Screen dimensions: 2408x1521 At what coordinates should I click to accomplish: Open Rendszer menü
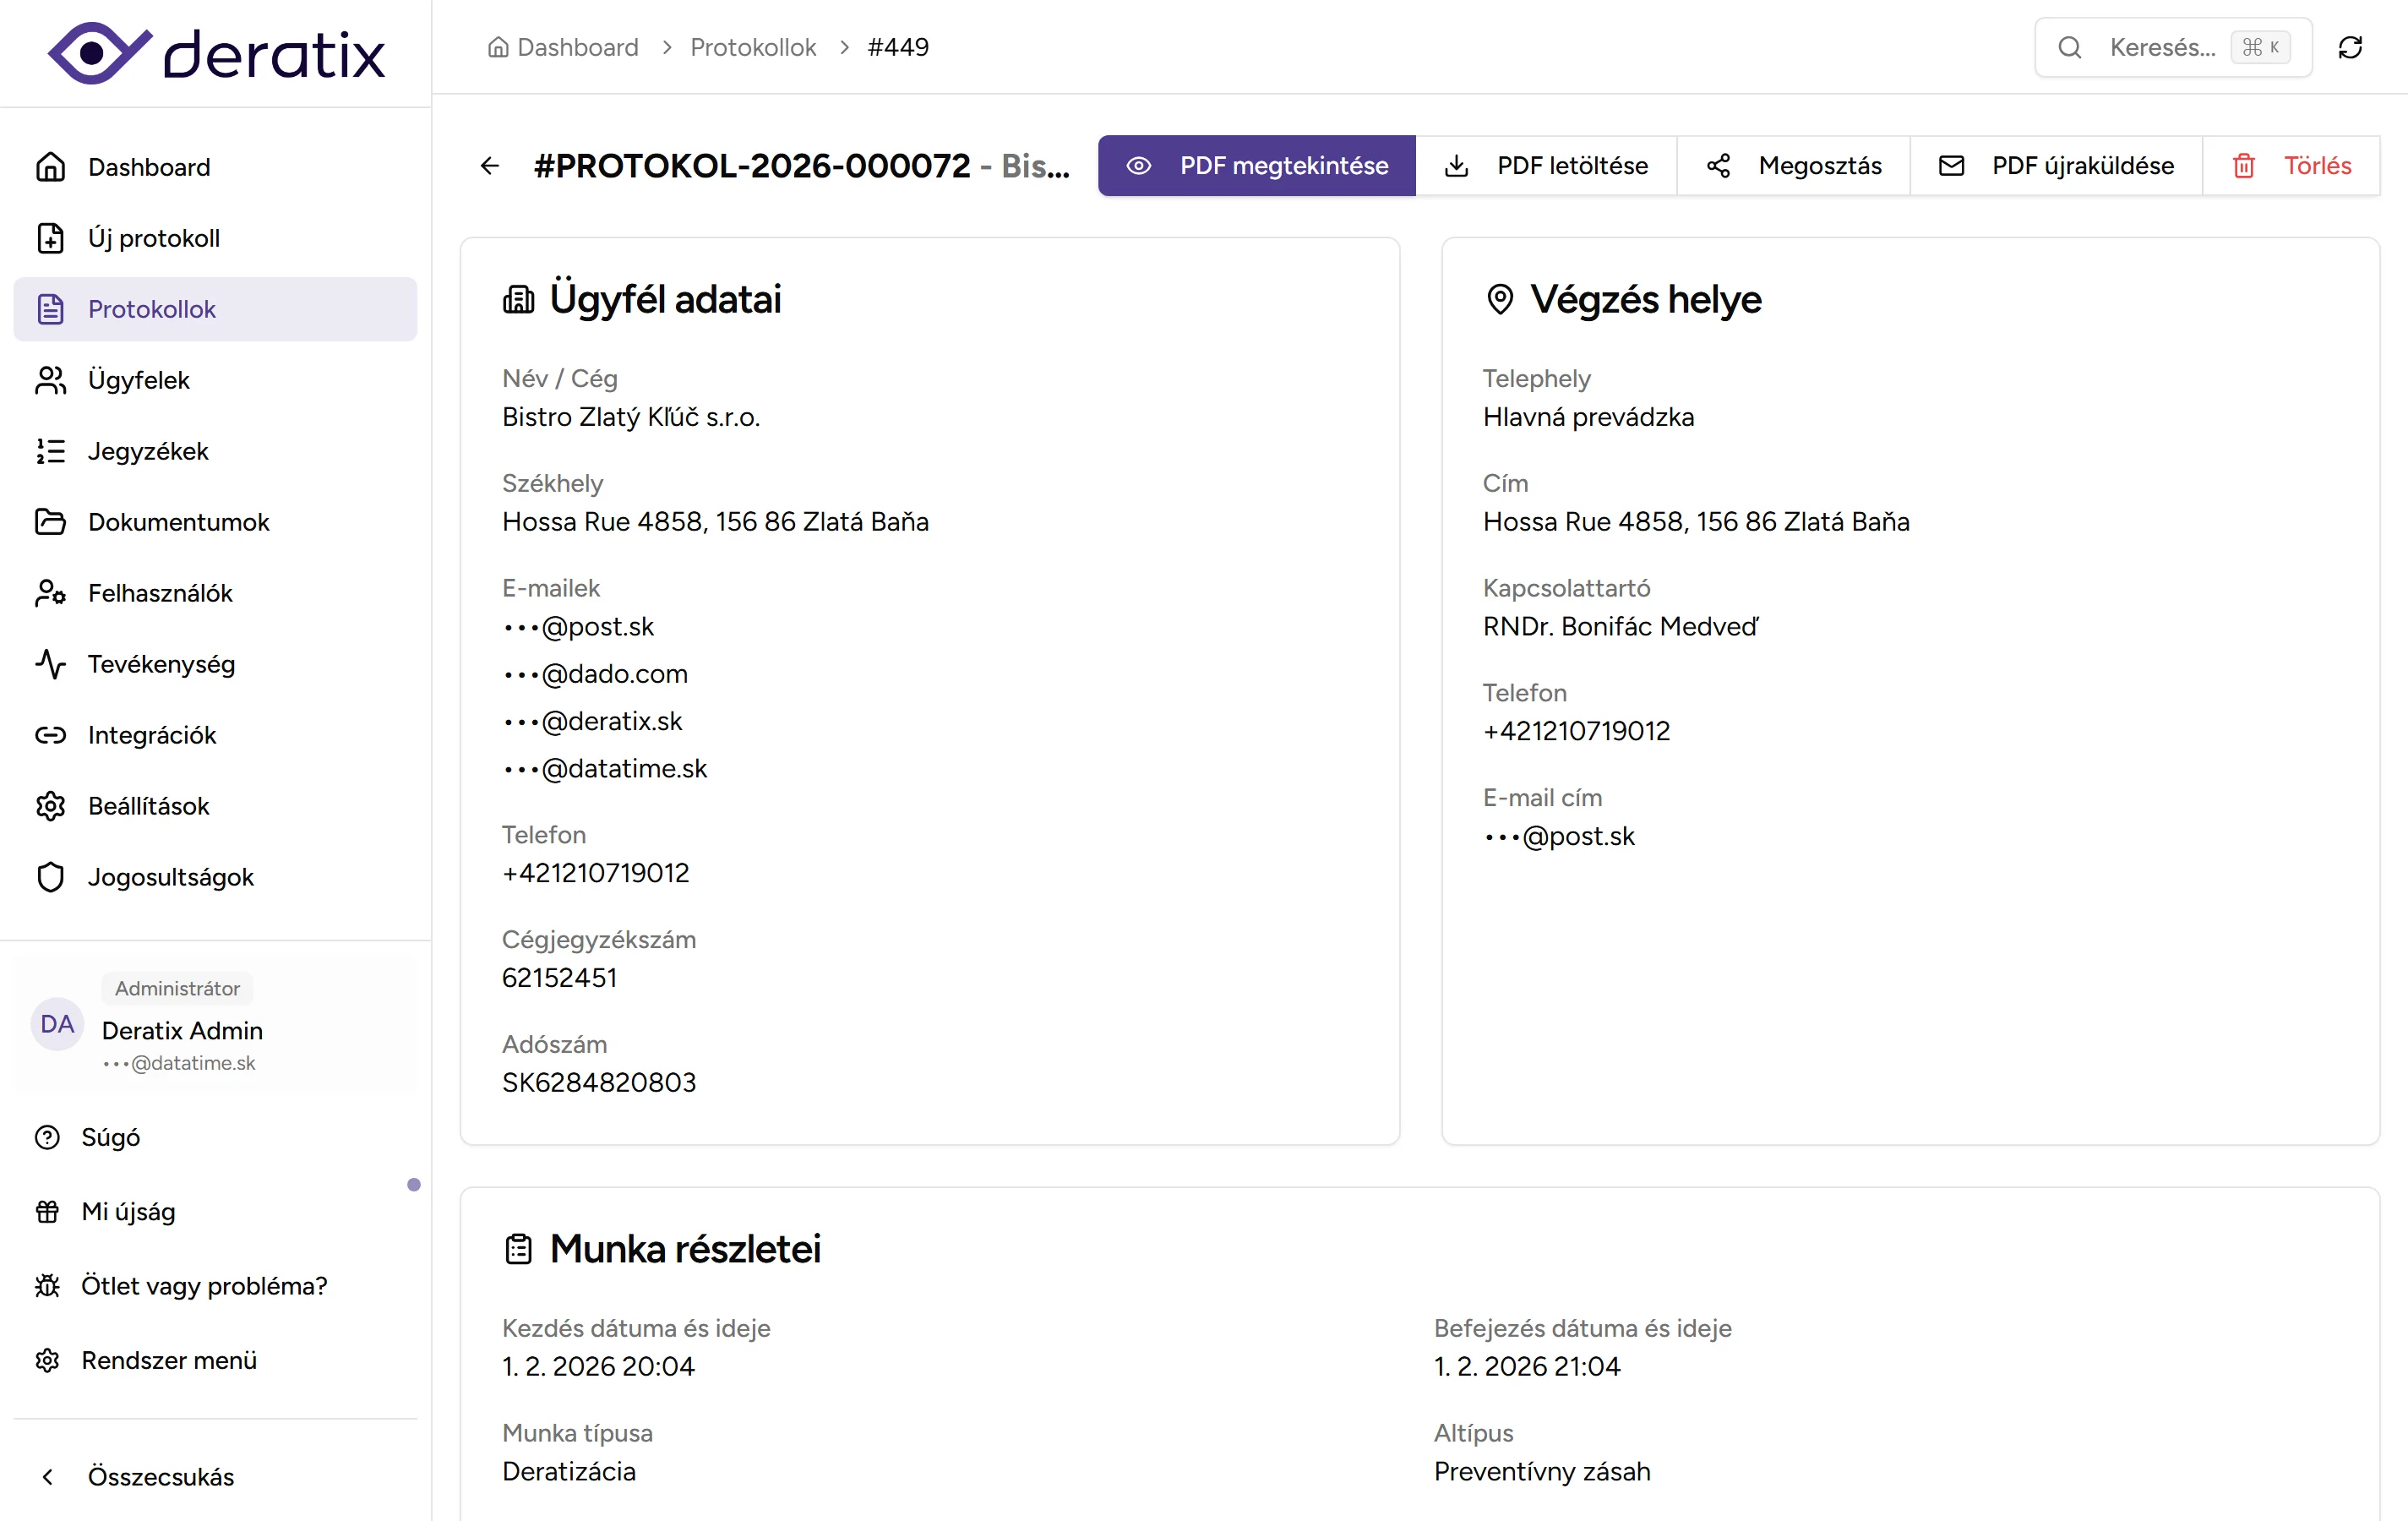(168, 1360)
